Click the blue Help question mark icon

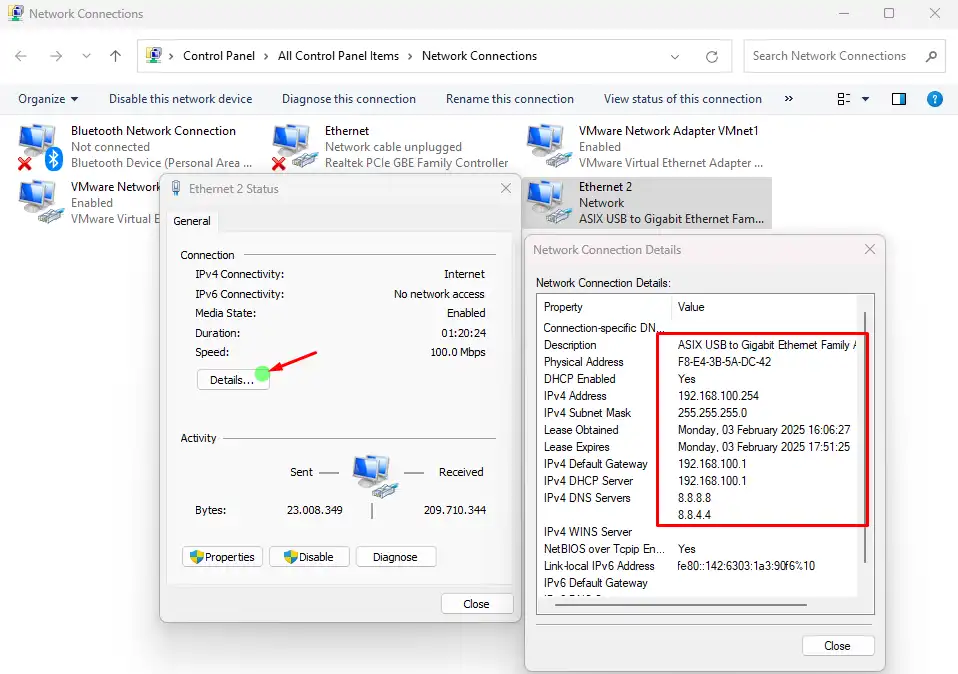coord(935,99)
